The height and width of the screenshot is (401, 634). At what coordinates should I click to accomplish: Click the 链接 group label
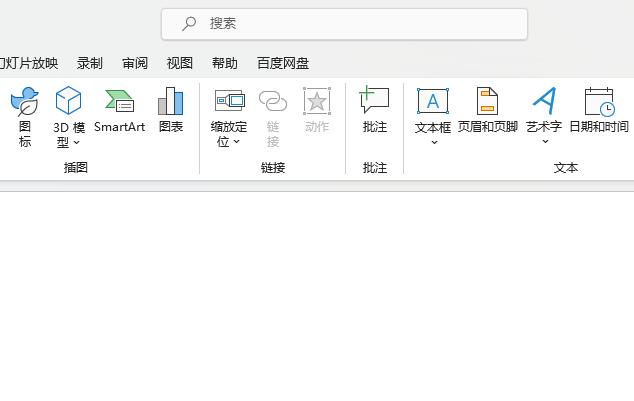point(273,167)
